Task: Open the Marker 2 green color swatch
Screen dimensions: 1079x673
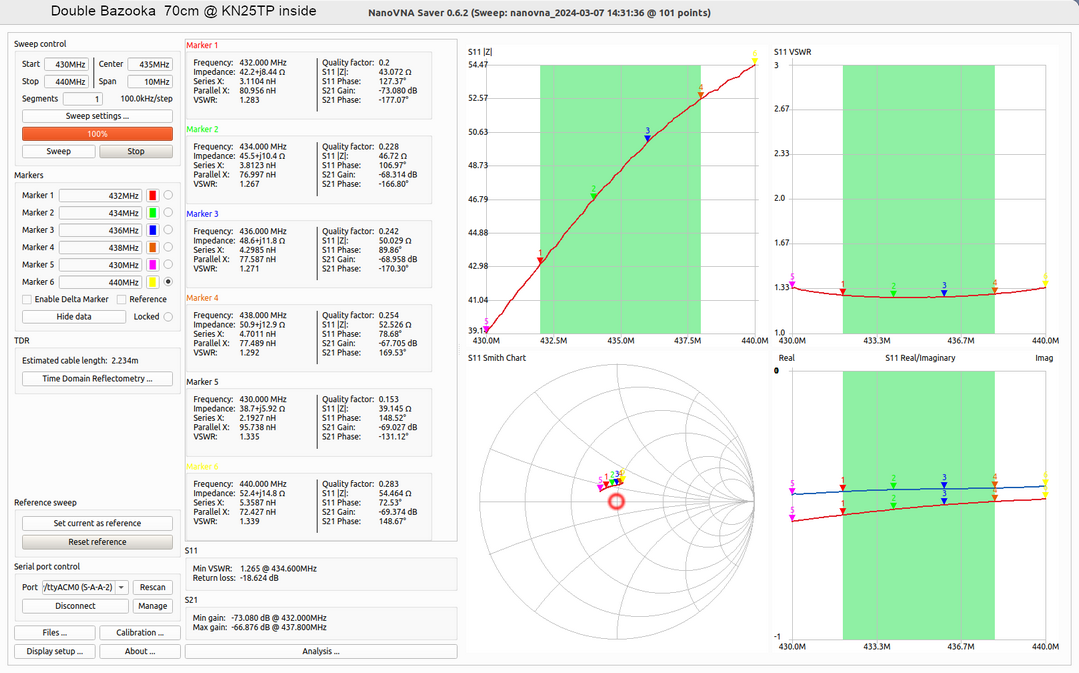Action: (x=153, y=213)
